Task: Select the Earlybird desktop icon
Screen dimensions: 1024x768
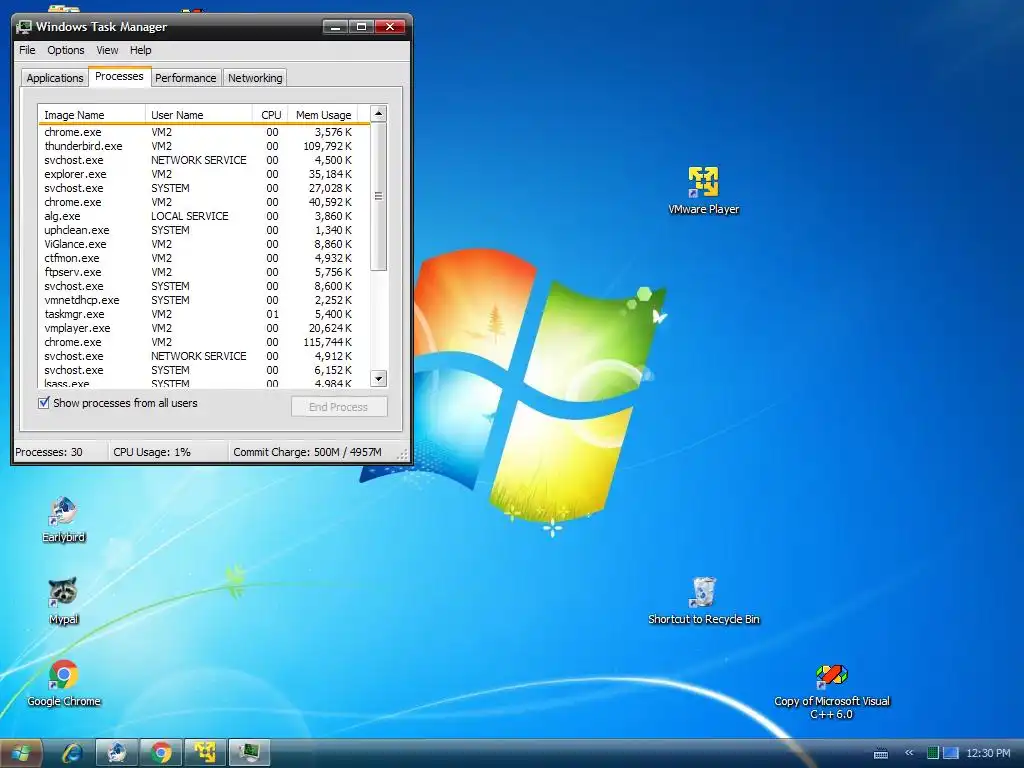Action: (63, 520)
